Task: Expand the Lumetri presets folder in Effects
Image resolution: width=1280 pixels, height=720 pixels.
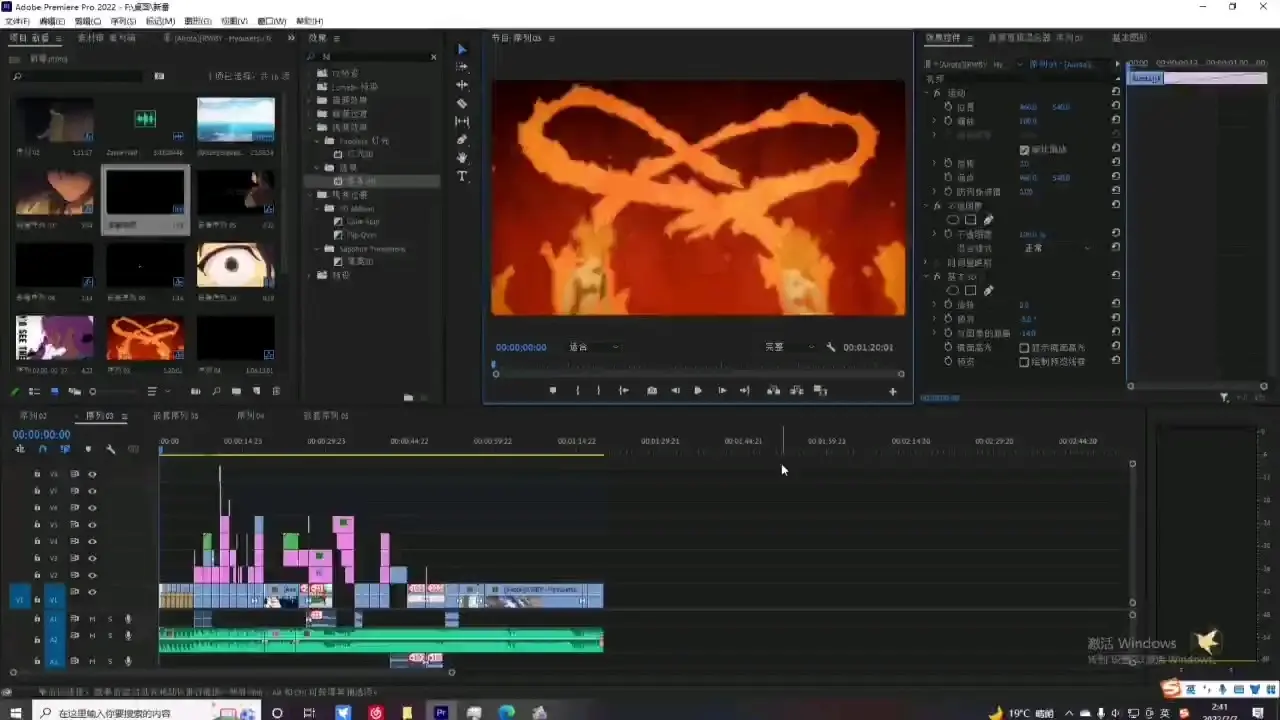Action: coord(311,87)
